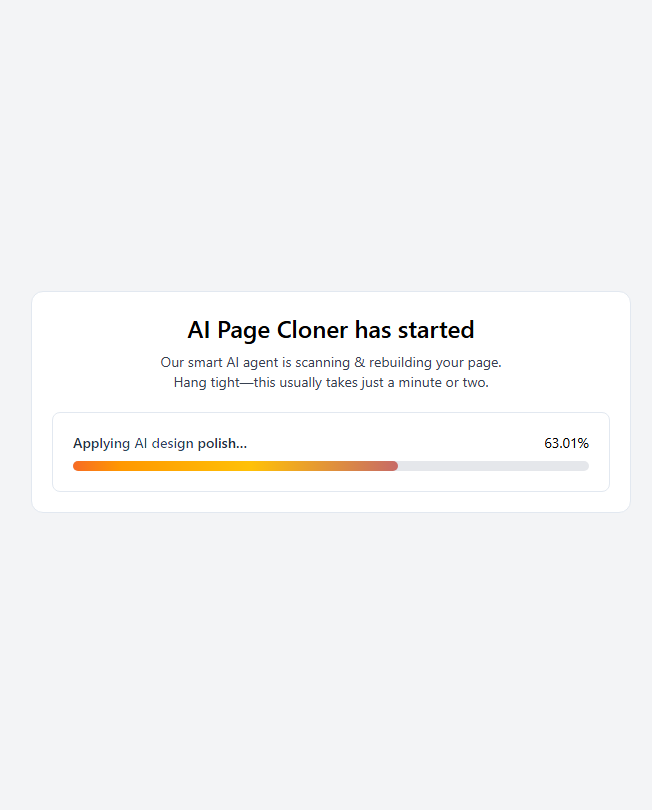Click the rounded end of orange progress fill
Screen dimensions: 652x810
click(x=394, y=466)
